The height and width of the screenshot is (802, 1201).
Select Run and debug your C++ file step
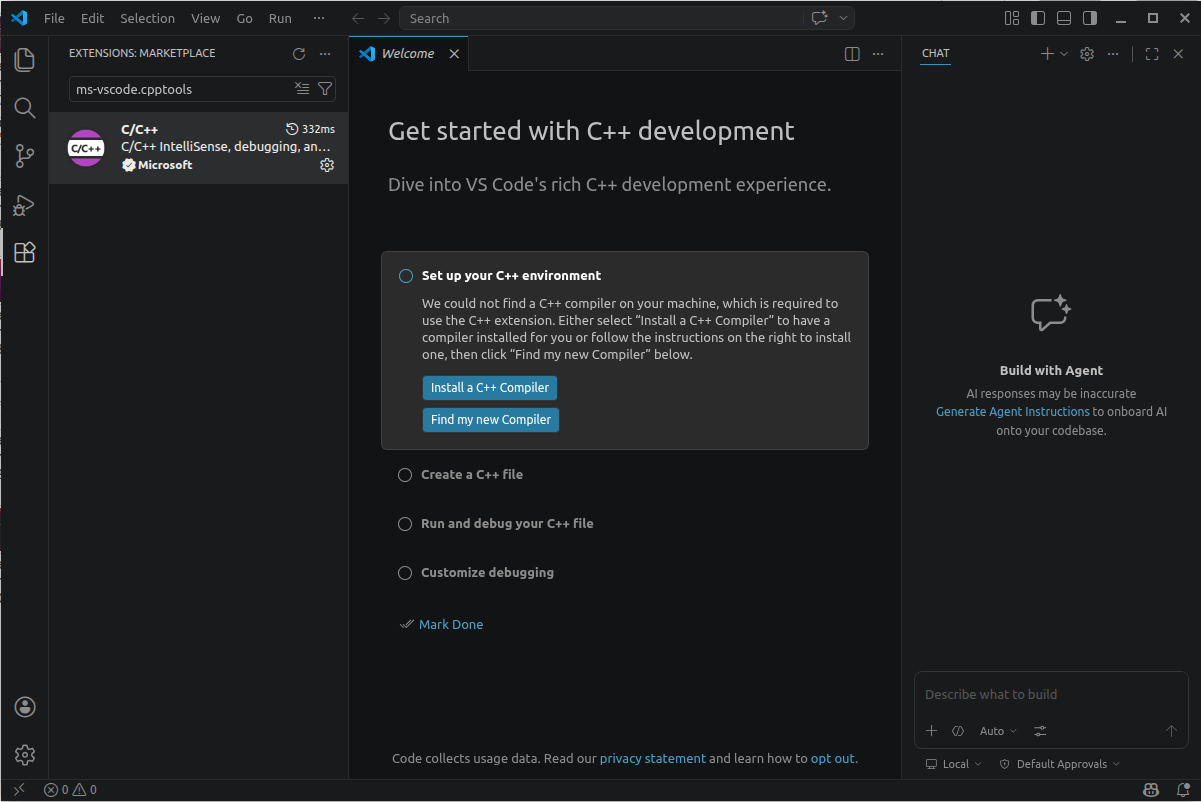507,524
